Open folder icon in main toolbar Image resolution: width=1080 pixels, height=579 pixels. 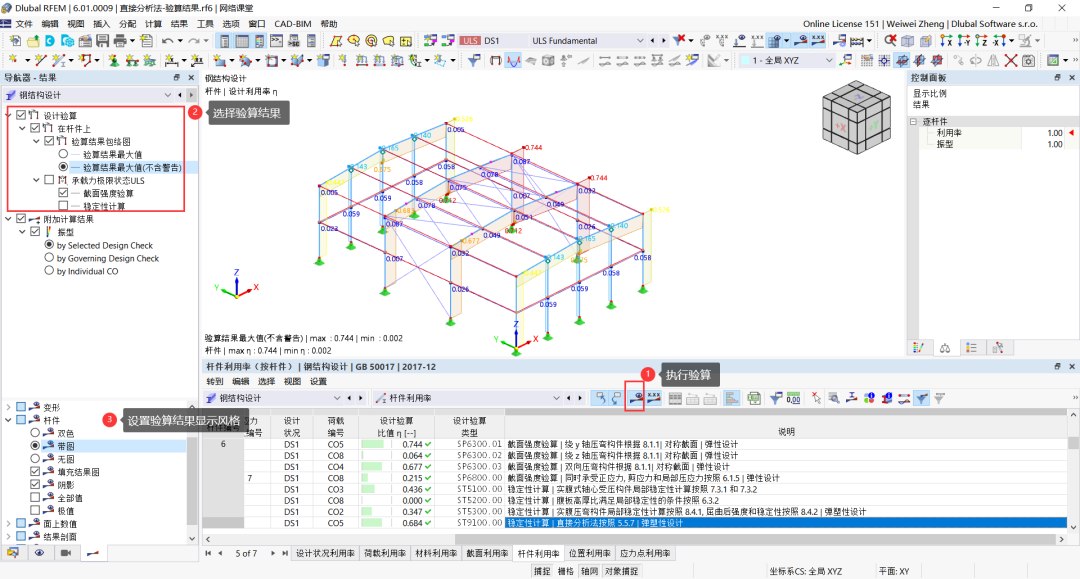click(x=32, y=41)
